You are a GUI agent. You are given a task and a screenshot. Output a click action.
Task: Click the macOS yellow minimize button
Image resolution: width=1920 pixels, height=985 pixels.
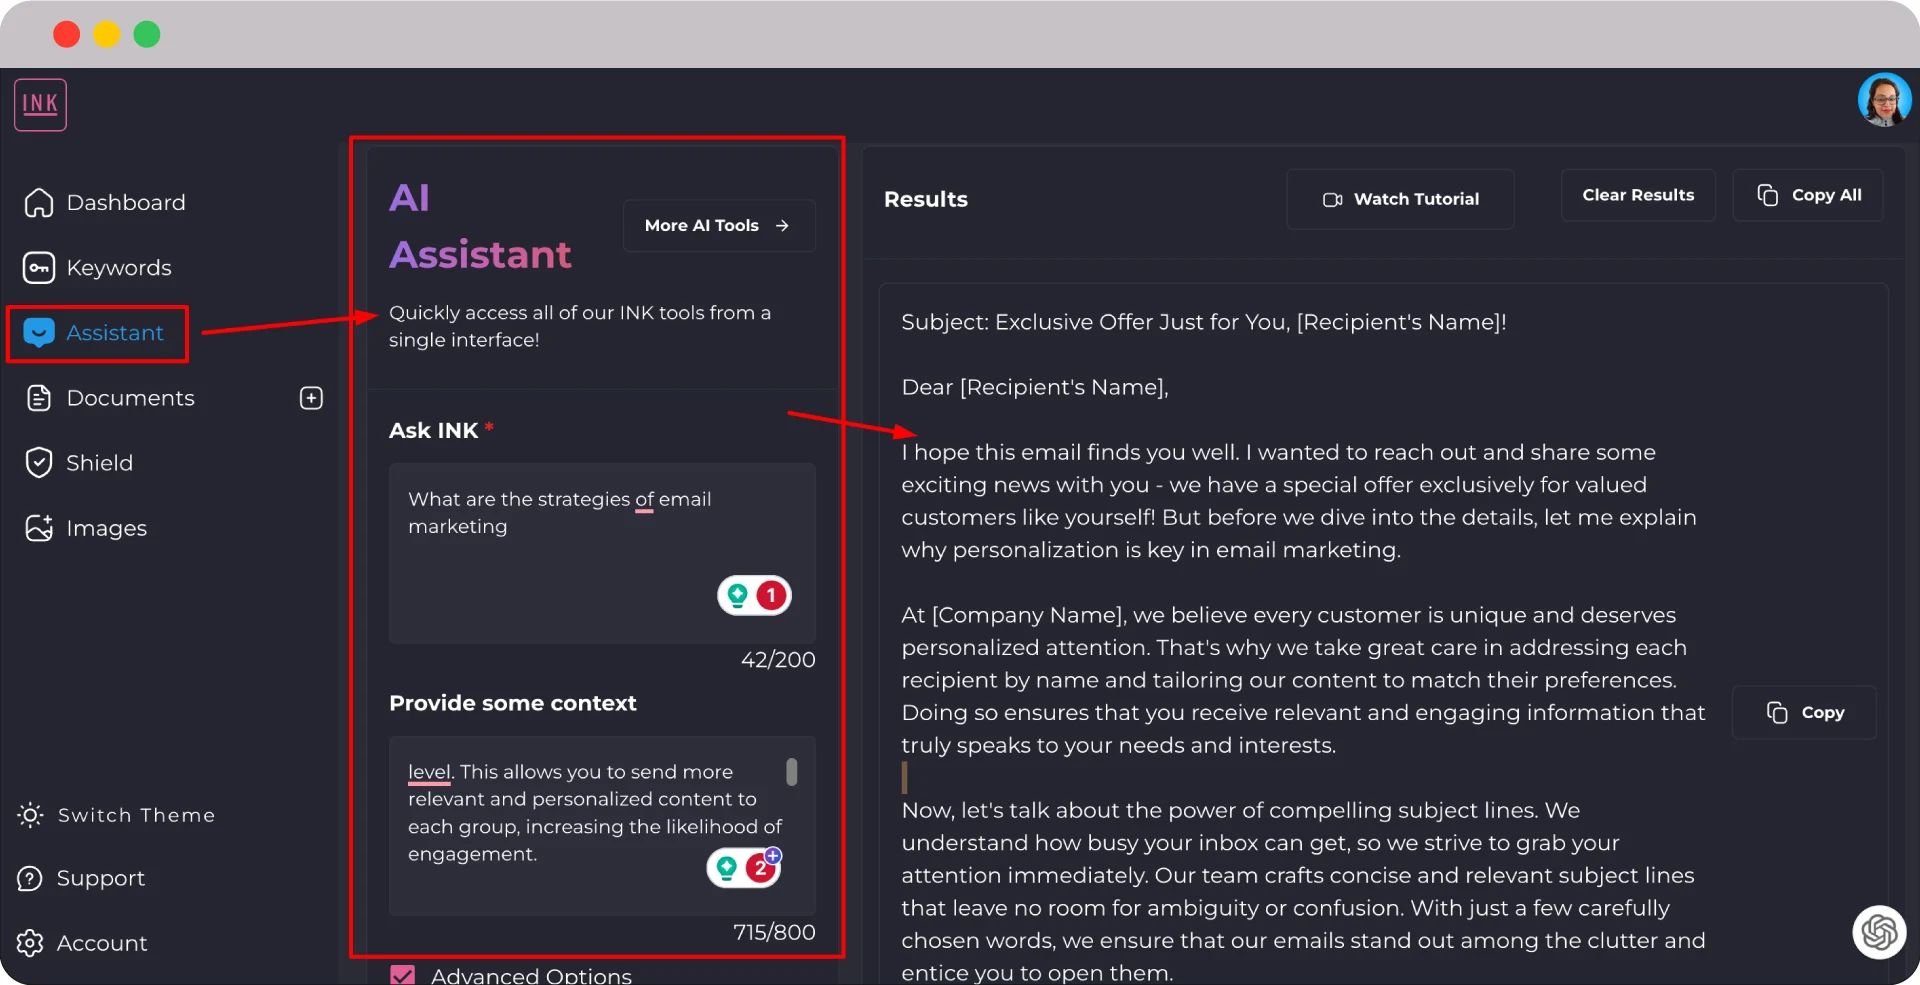(107, 34)
